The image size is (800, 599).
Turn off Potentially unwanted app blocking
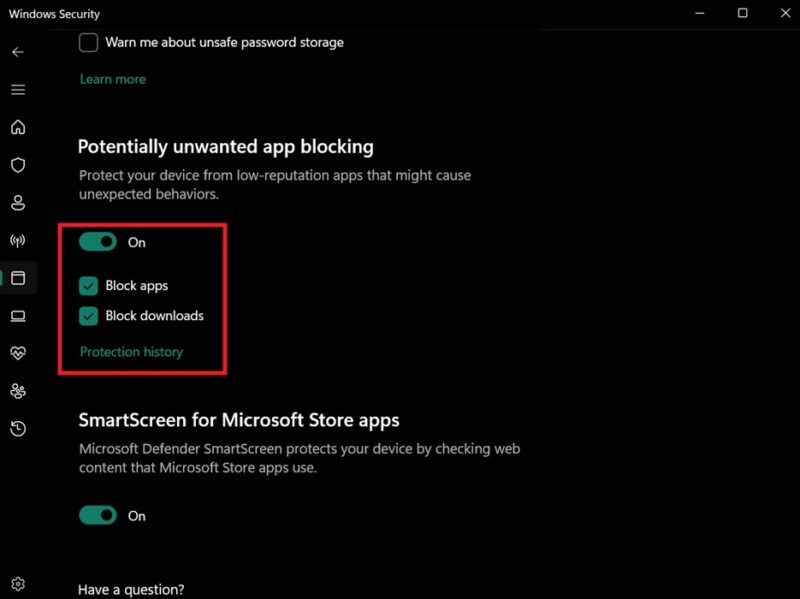coord(98,242)
